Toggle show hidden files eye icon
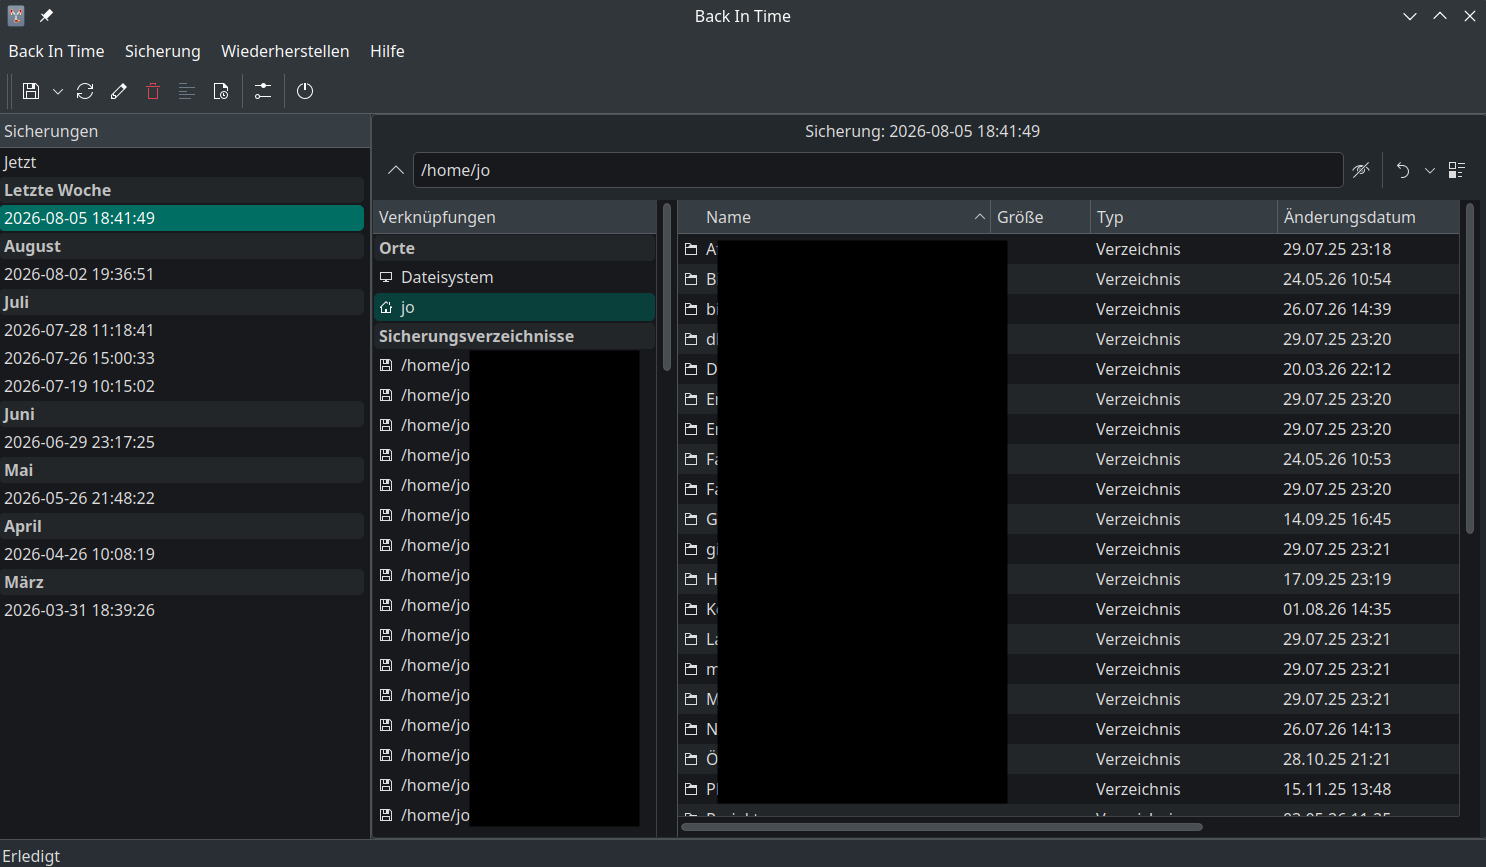The height and width of the screenshot is (867, 1486). (1361, 170)
